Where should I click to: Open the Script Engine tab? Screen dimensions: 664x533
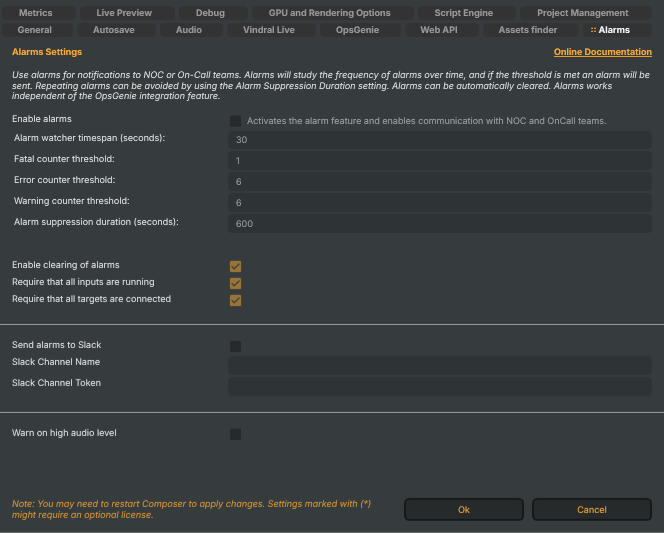tap(467, 13)
